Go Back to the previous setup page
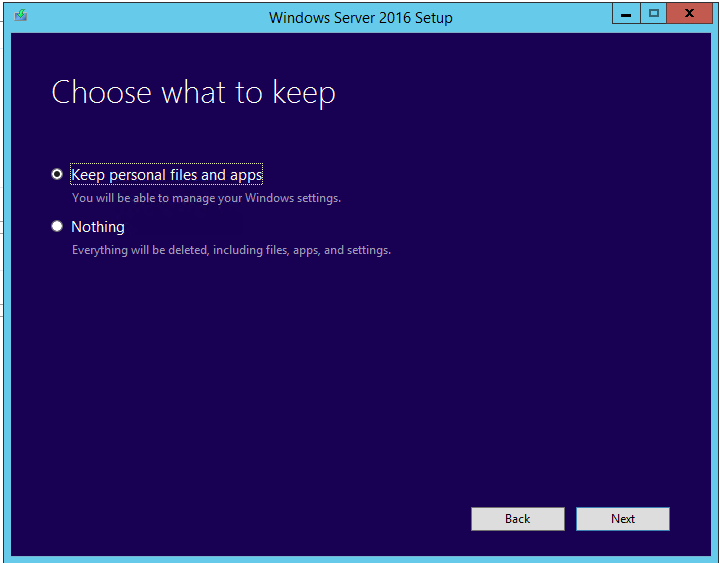 tap(518, 519)
